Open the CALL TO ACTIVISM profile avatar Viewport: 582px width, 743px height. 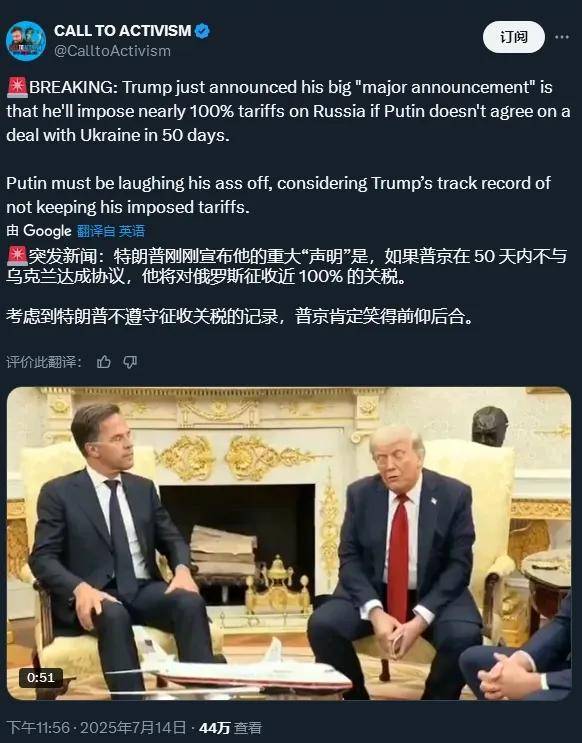26,41
